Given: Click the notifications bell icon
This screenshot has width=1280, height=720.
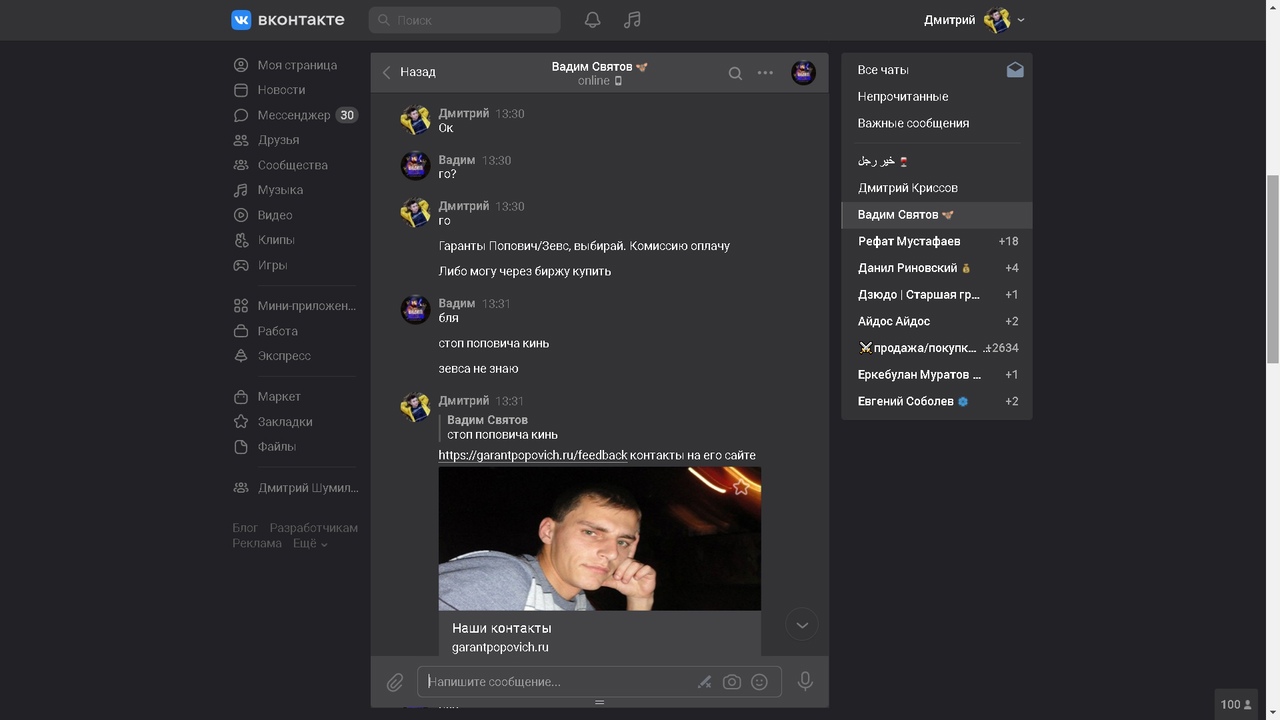Looking at the screenshot, I should pyautogui.click(x=593, y=20).
